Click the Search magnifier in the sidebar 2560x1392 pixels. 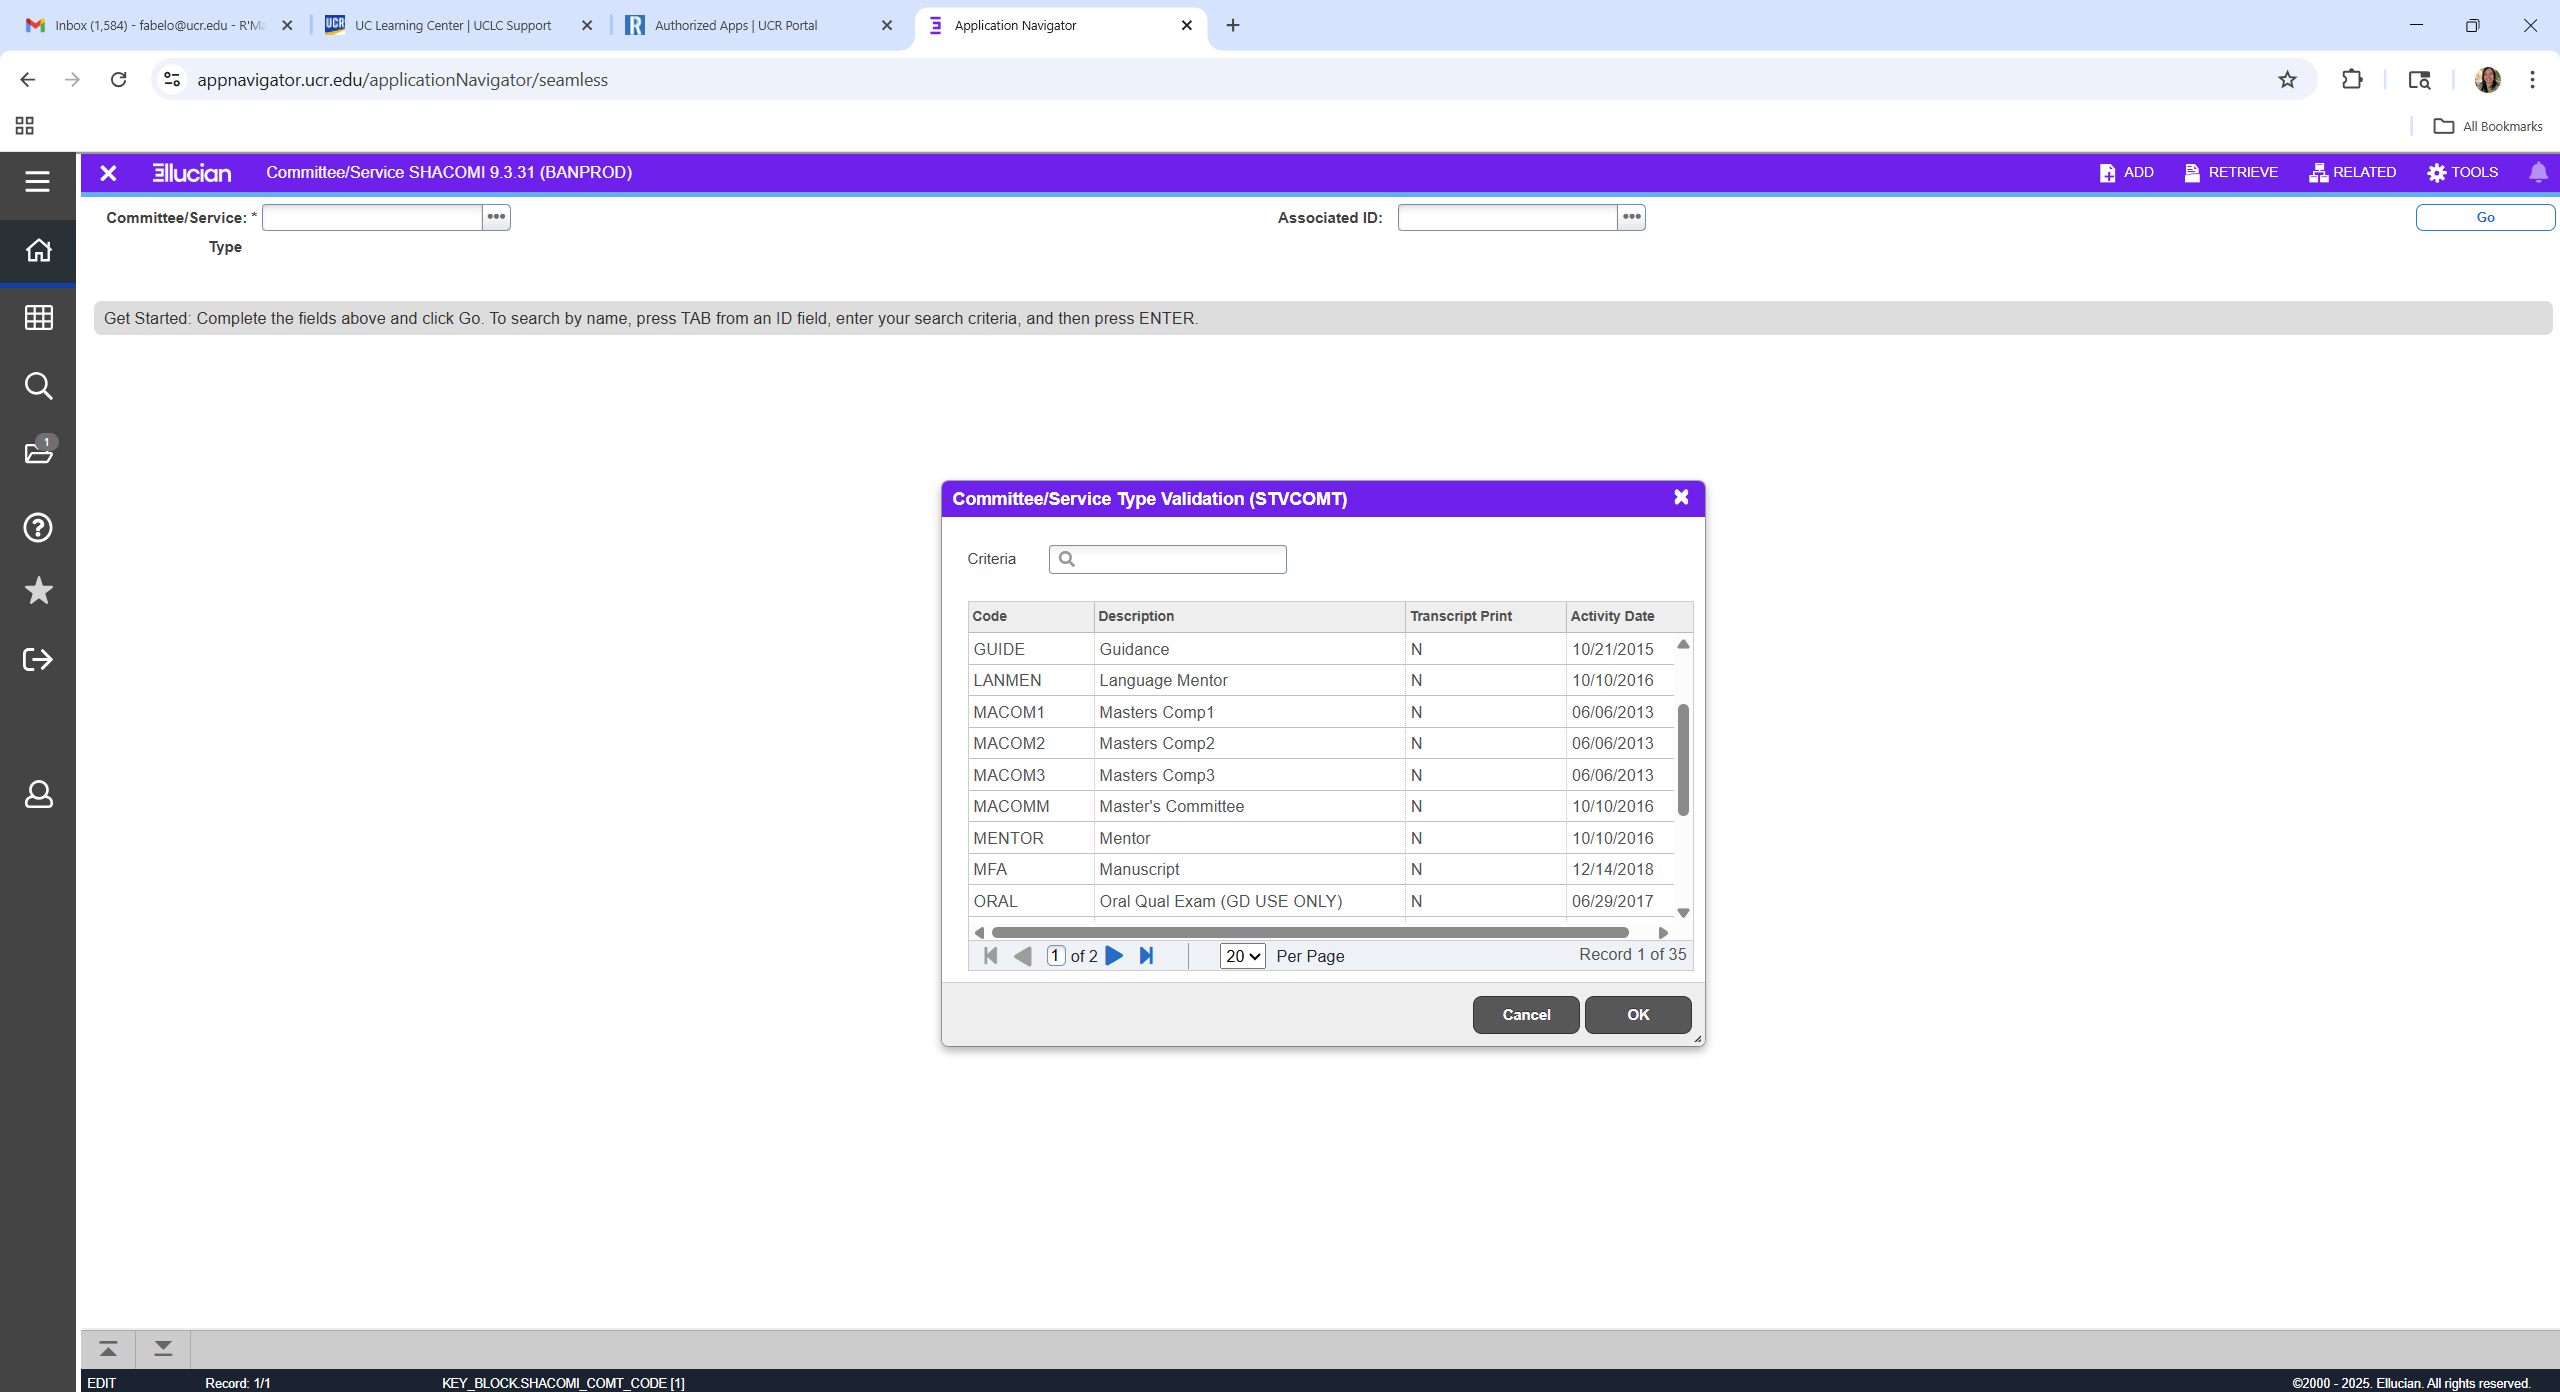[38, 386]
